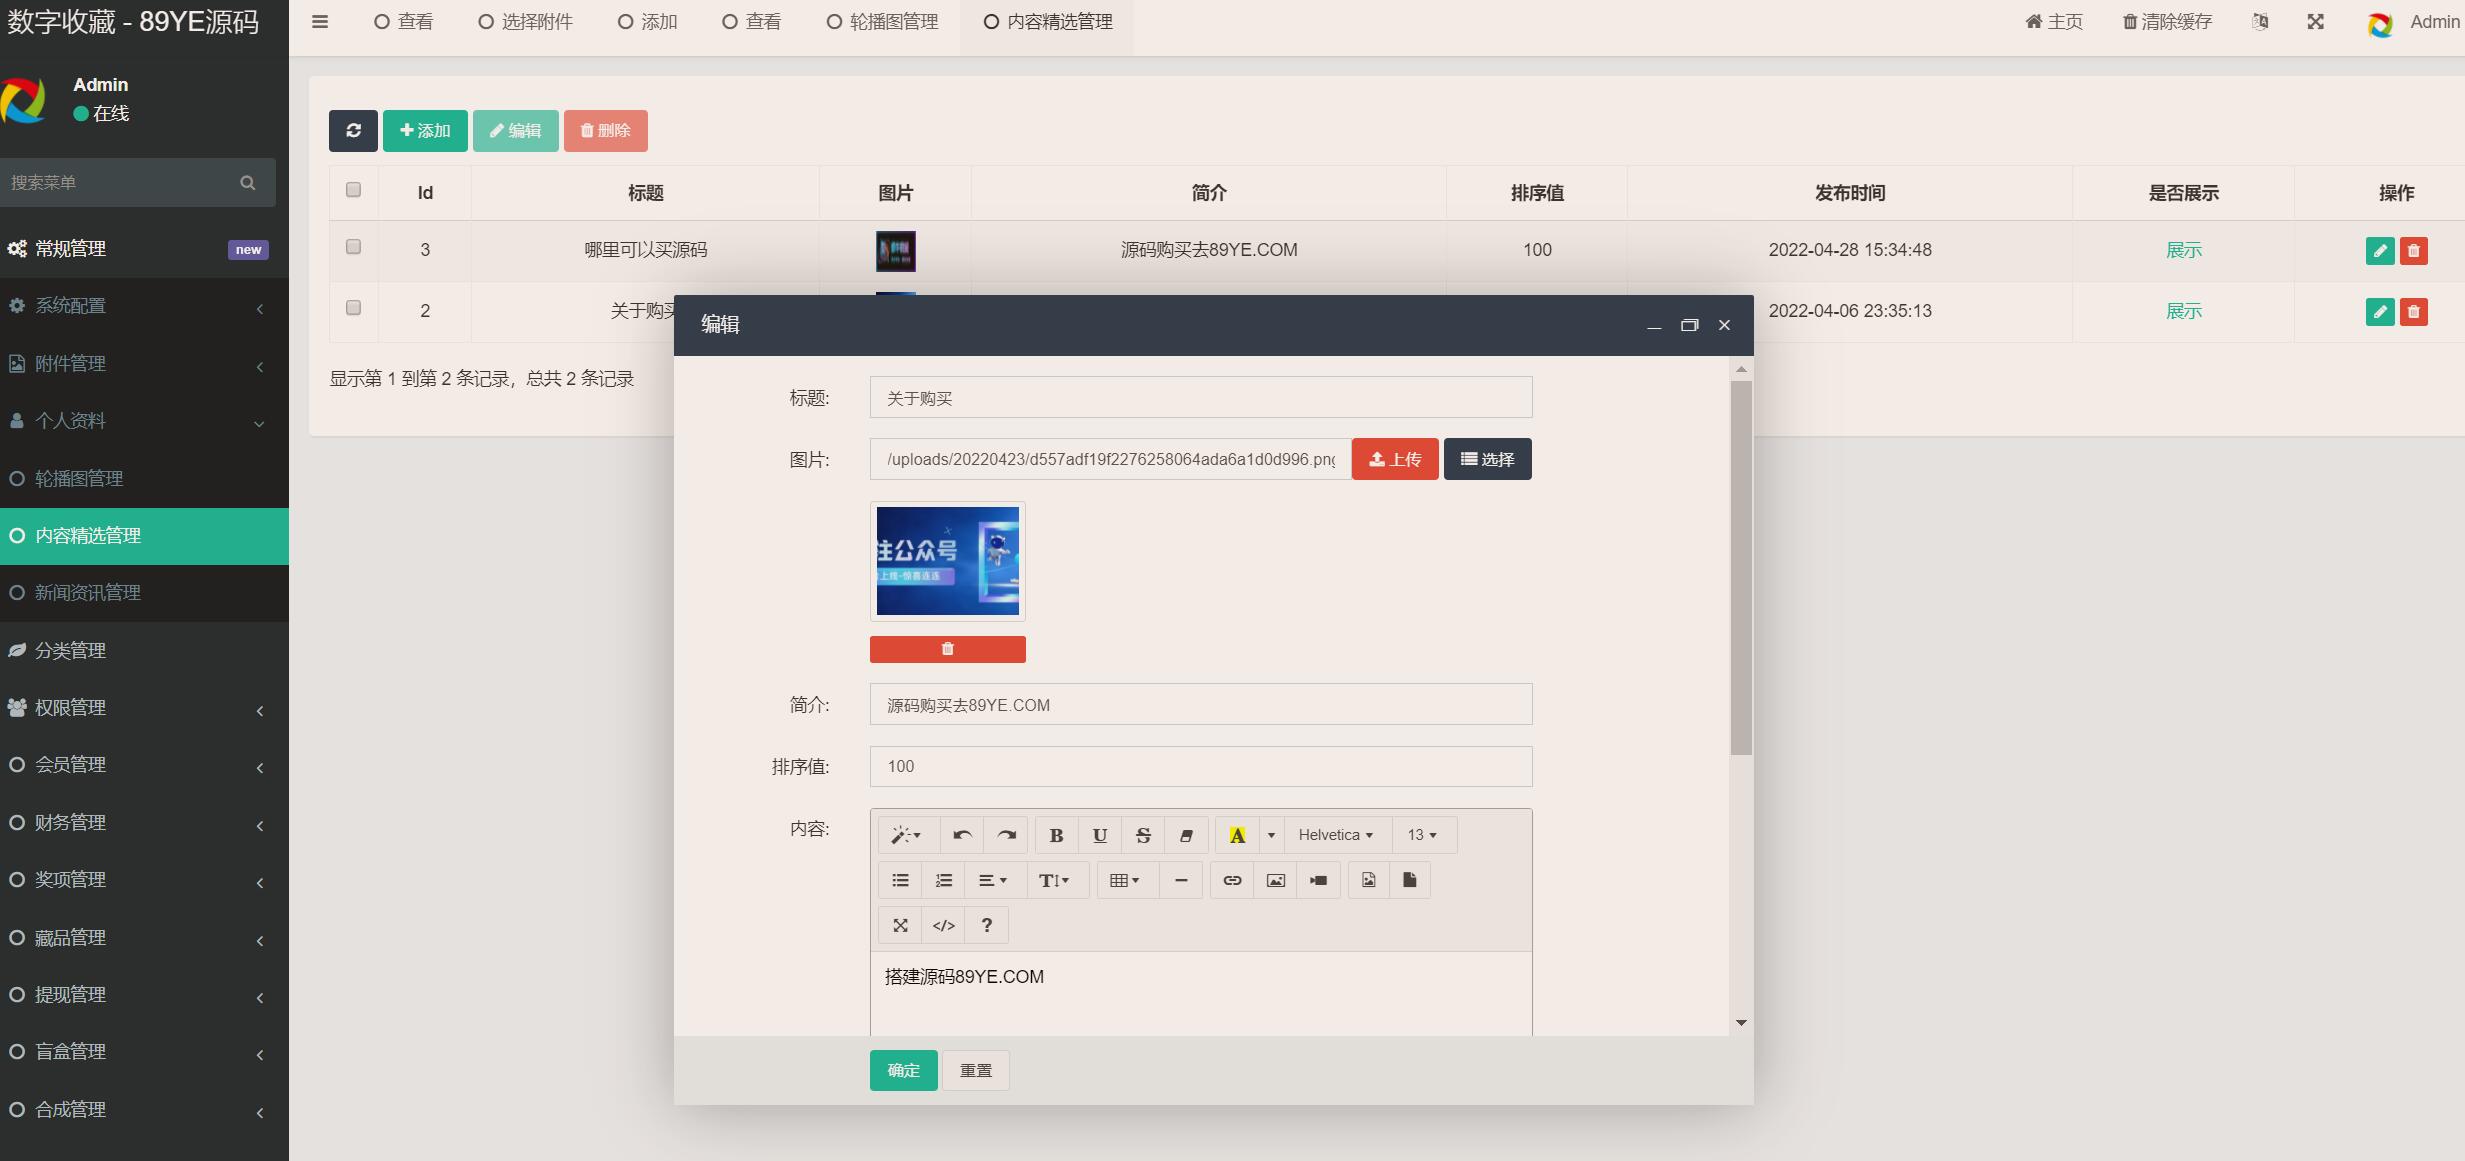Screen dimensions: 2465x1161
Task: Click into the 简介 input field
Action: click(x=1200, y=705)
